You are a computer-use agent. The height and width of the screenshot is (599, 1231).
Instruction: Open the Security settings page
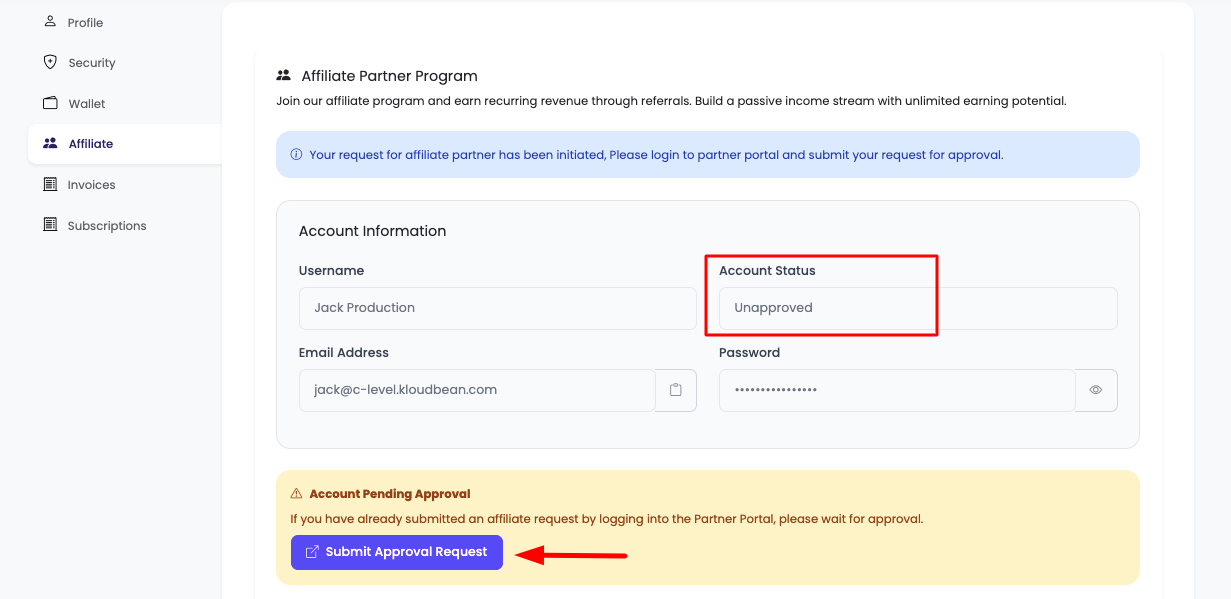point(91,61)
